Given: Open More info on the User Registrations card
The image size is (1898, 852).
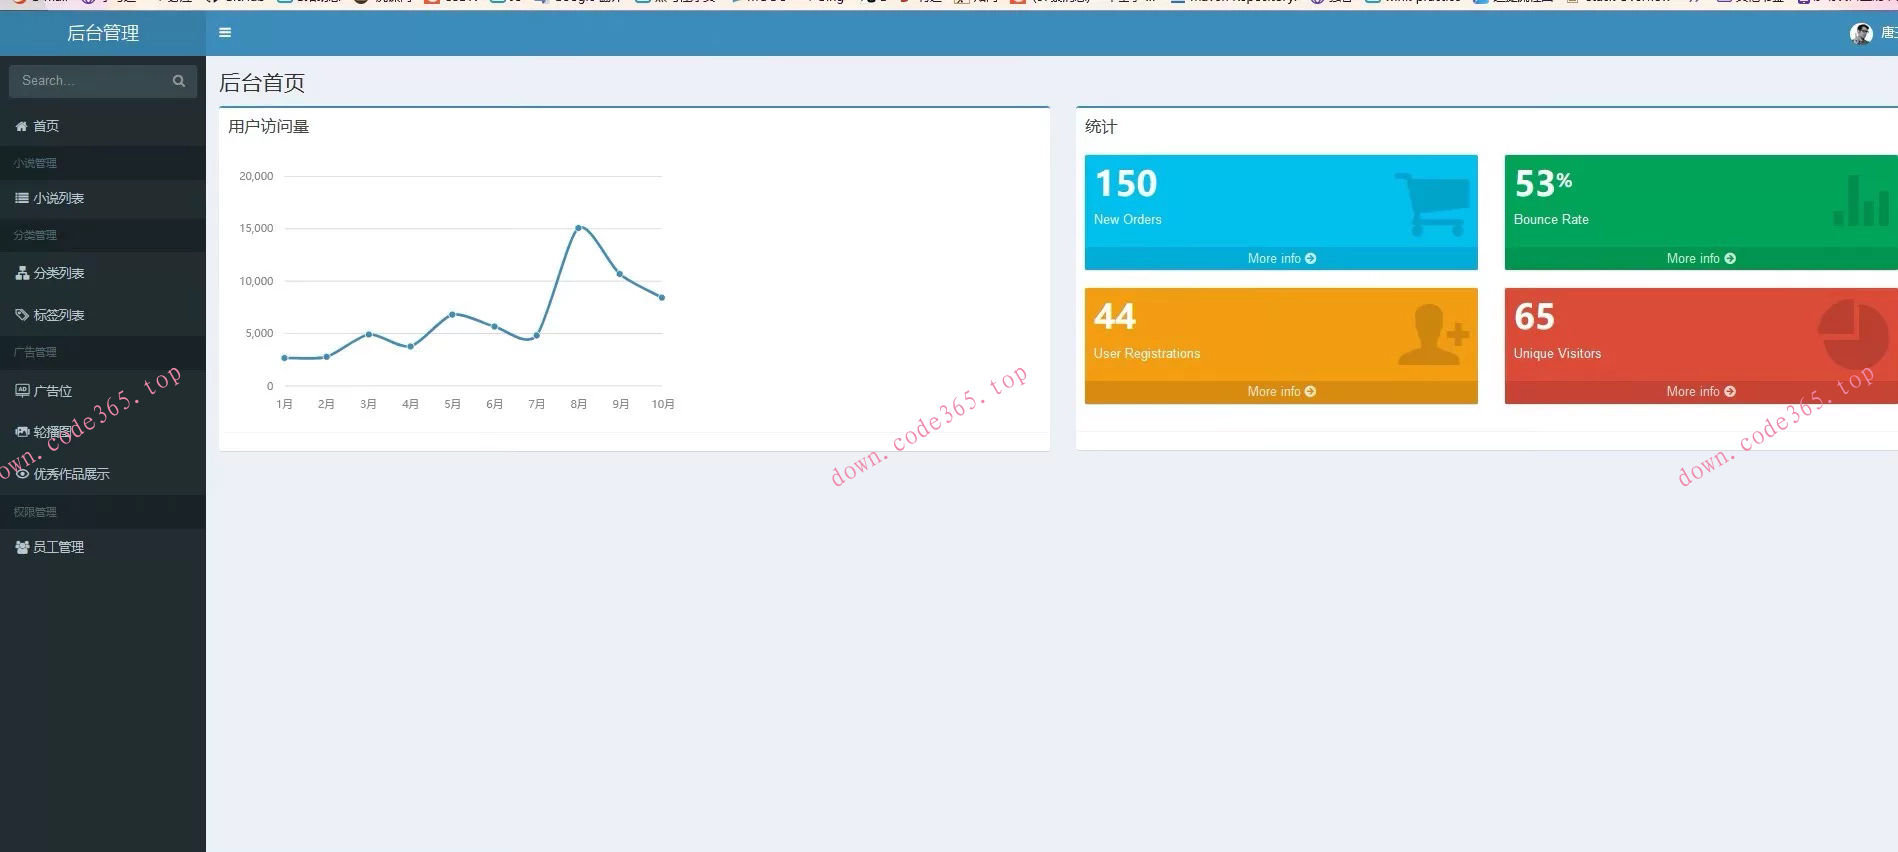Looking at the screenshot, I should tap(1281, 391).
